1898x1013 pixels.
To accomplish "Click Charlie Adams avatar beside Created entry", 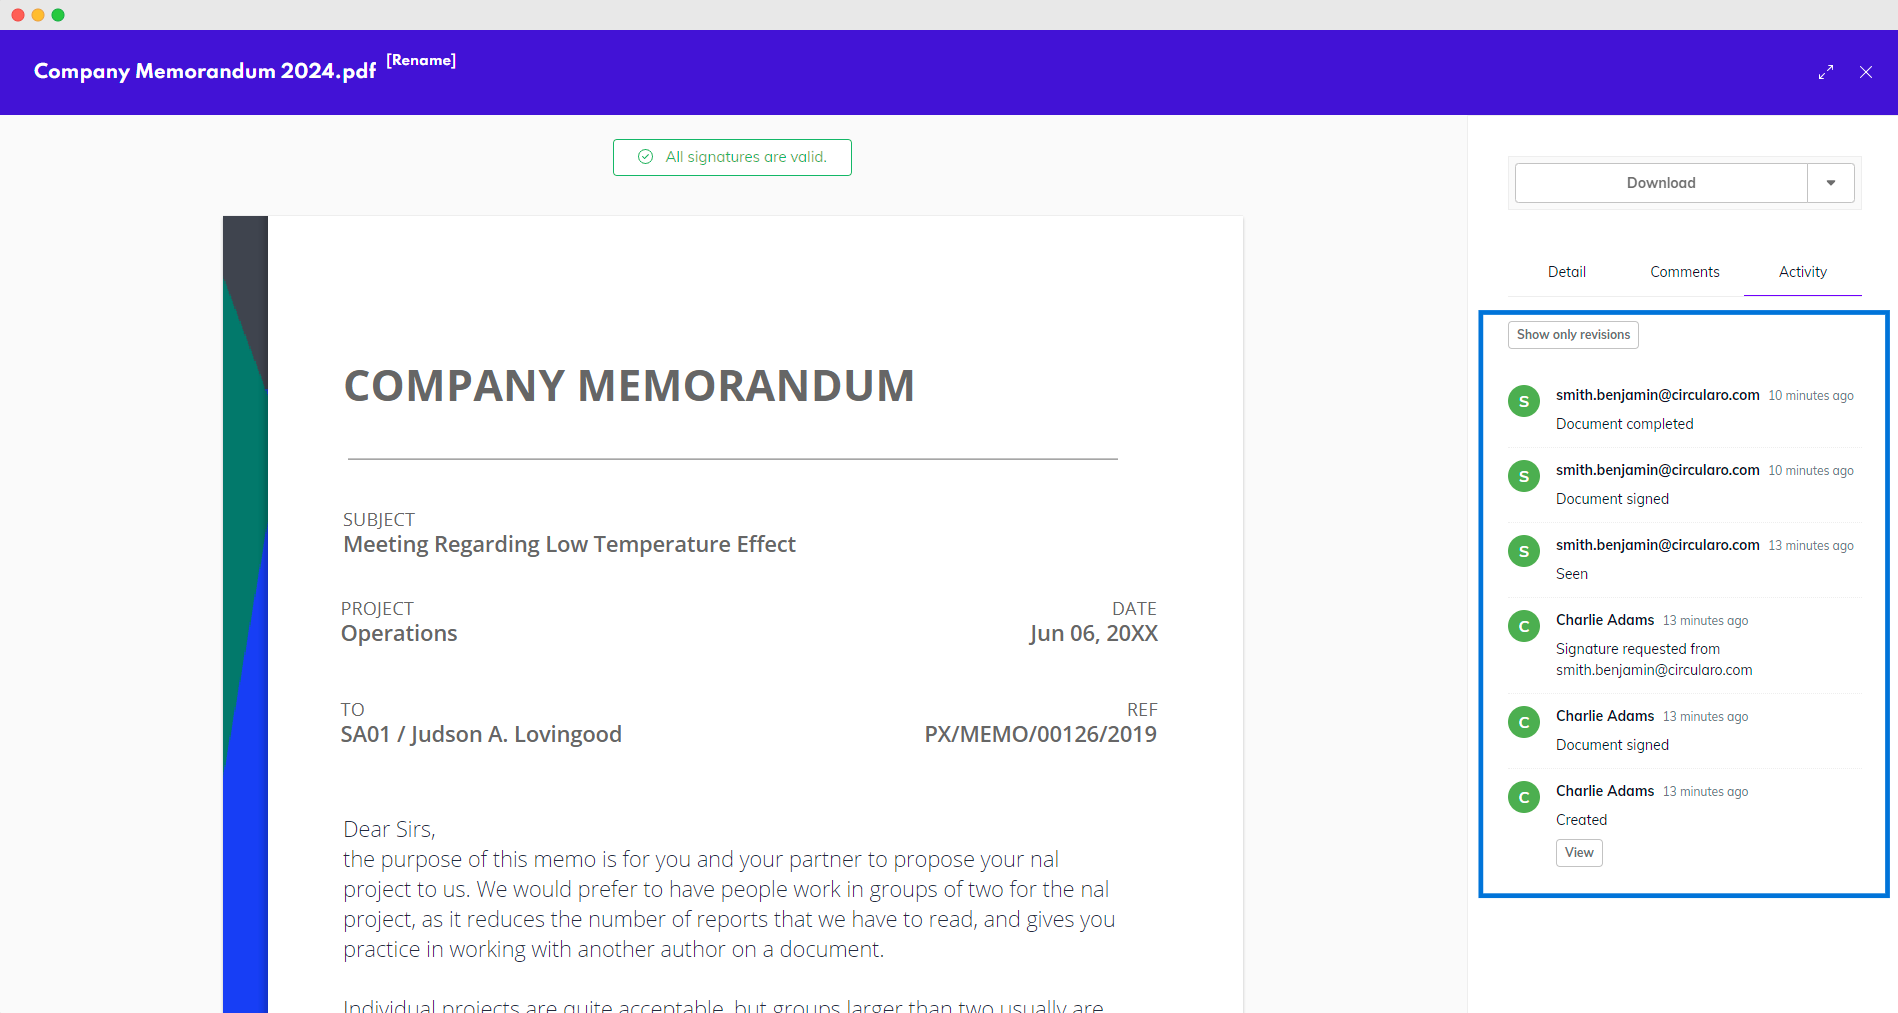I will tap(1524, 798).
